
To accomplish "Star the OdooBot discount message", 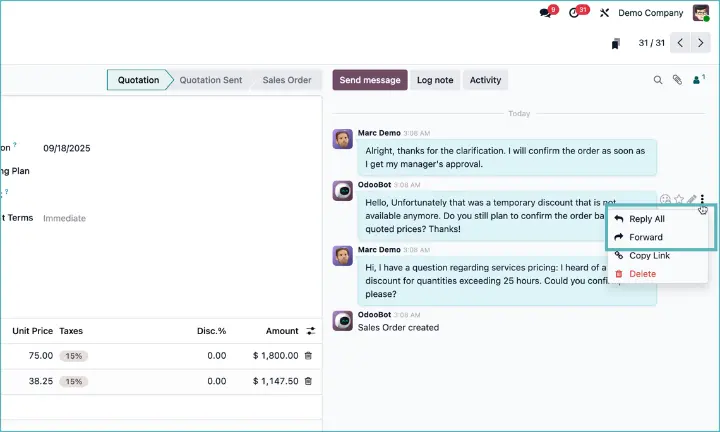I will [679, 199].
